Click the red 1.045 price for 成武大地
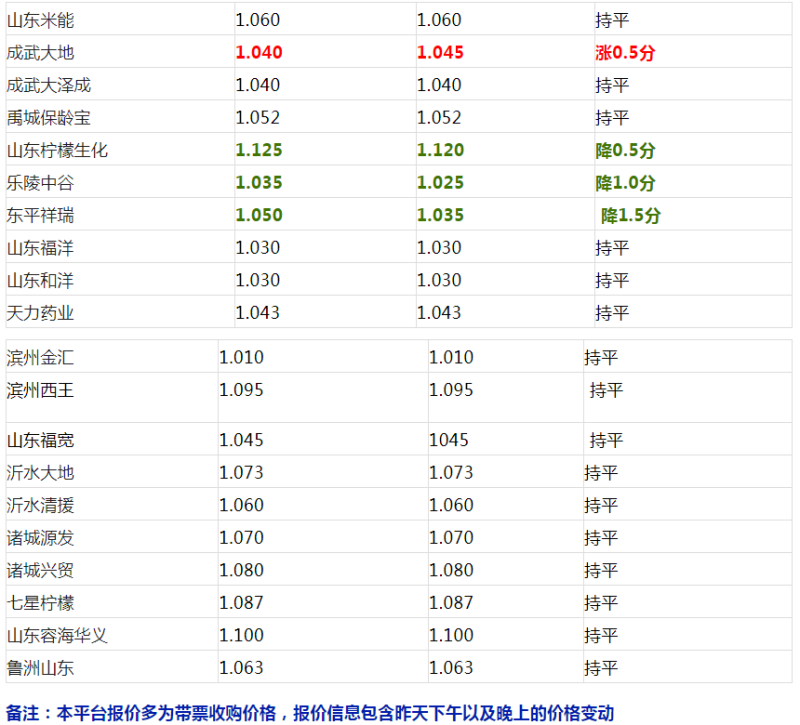Viewport: 800px width, 725px height. tap(440, 52)
